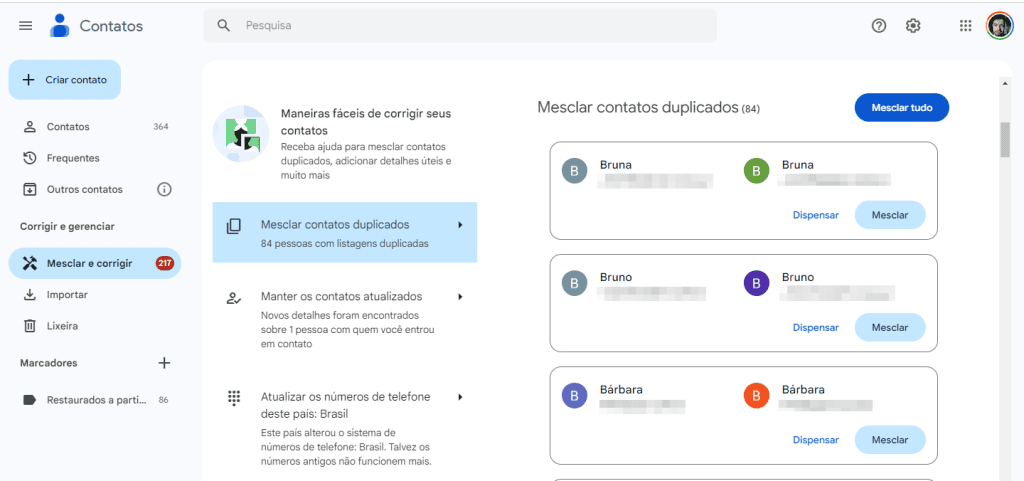Image resolution: width=1024 pixels, height=481 pixels.
Task: Click the Corrigir e gerenciar section header
Action: point(67,226)
